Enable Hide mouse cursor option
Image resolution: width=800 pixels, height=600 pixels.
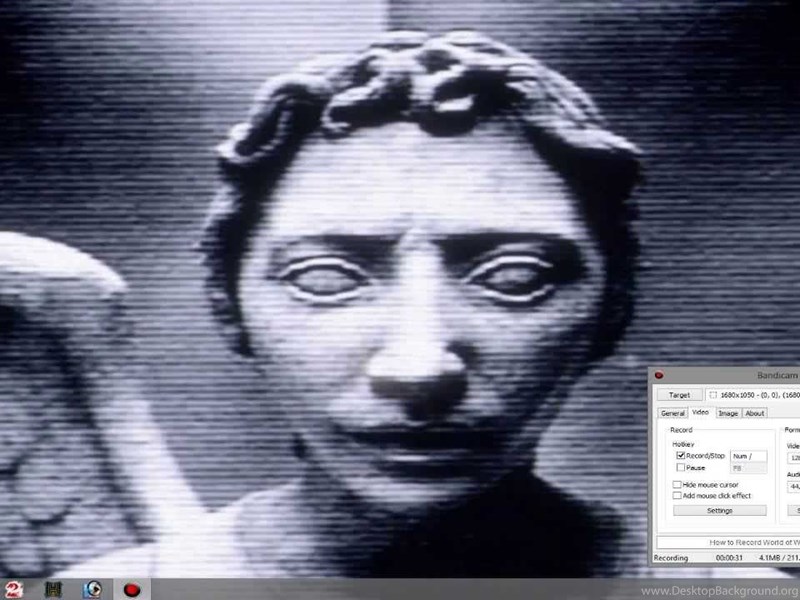677,485
